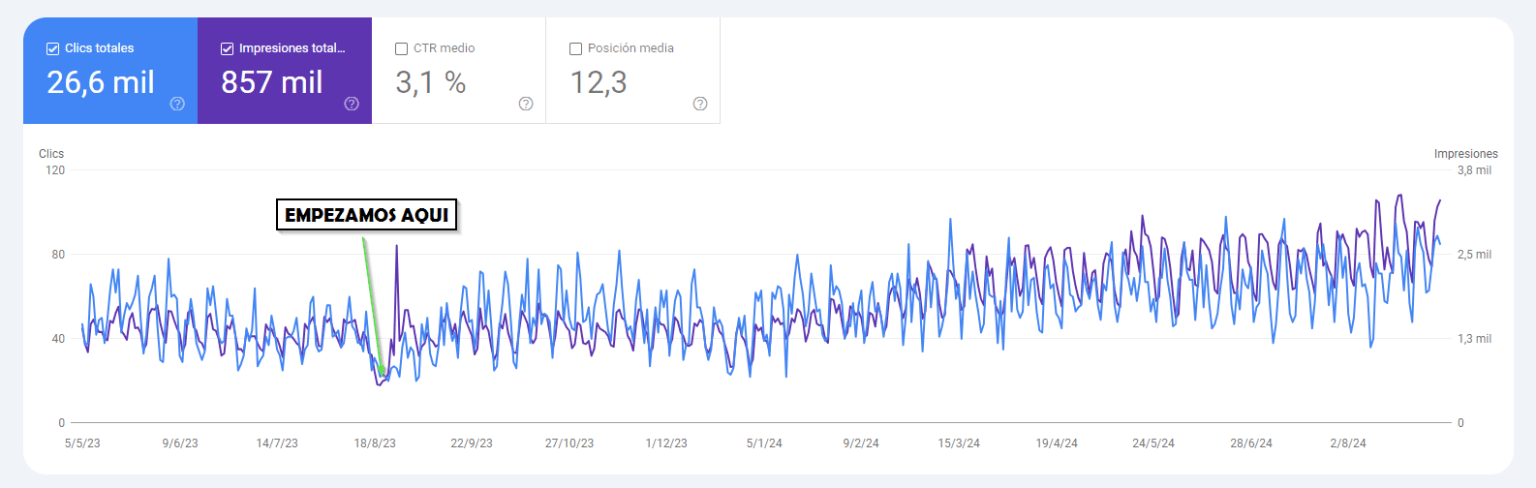This screenshot has width=1536, height=488.
Task: Click the 18/8/23 date on the axis
Action: (374, 443)
